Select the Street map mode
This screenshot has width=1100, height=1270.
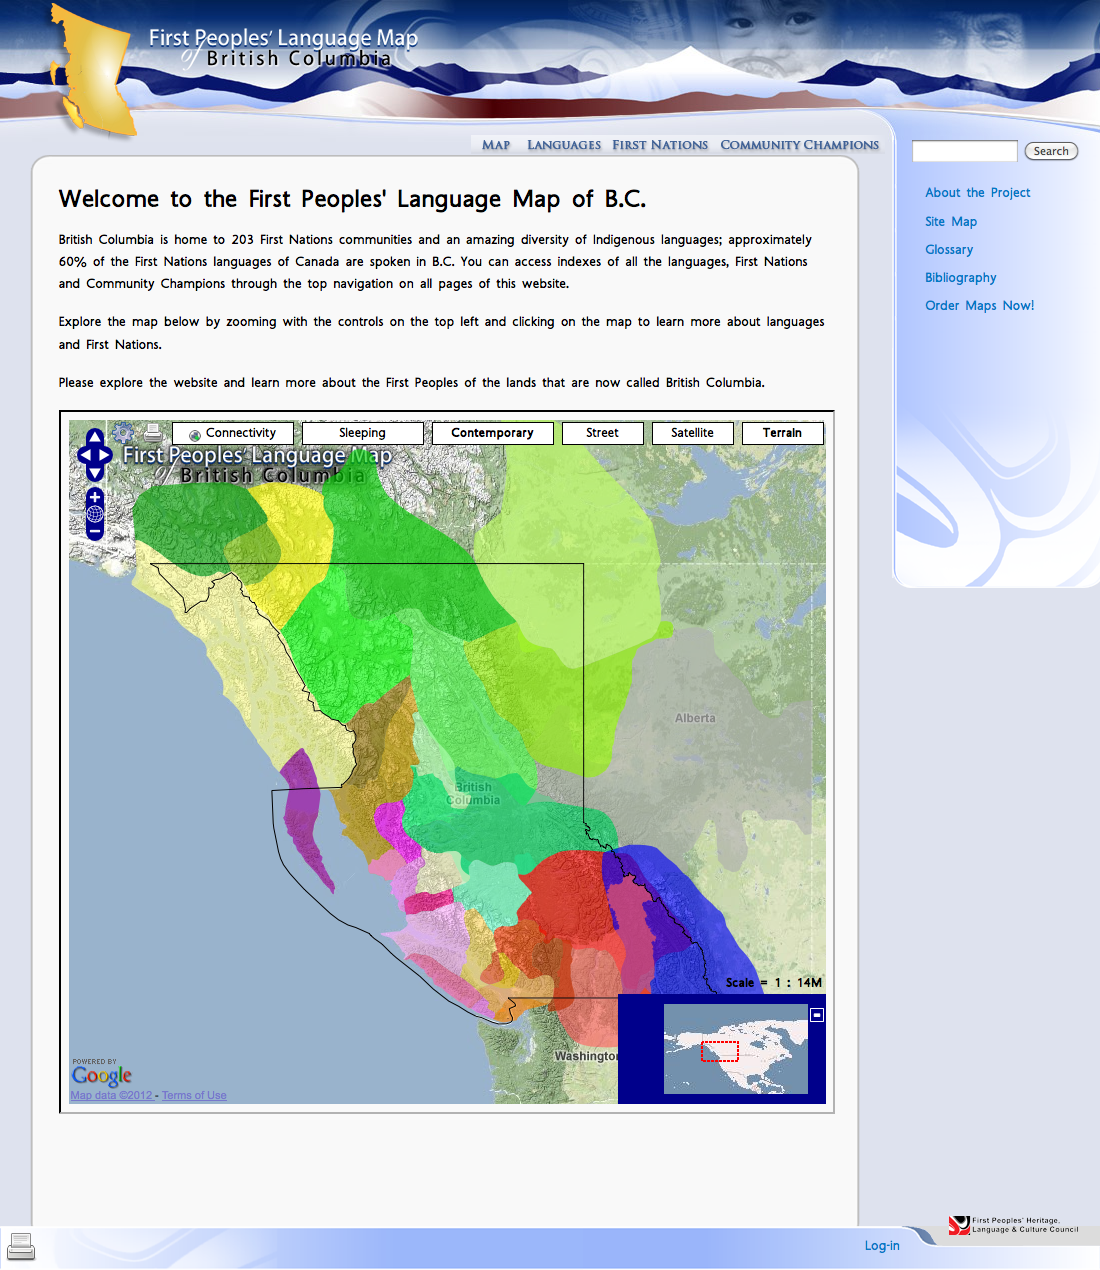[602, 432]
